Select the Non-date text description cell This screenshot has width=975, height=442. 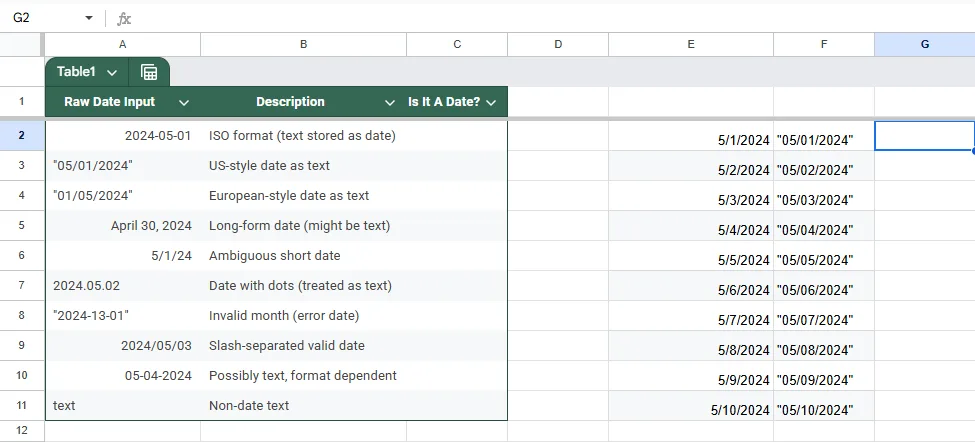pyautogui.click(x=303, y=405)
